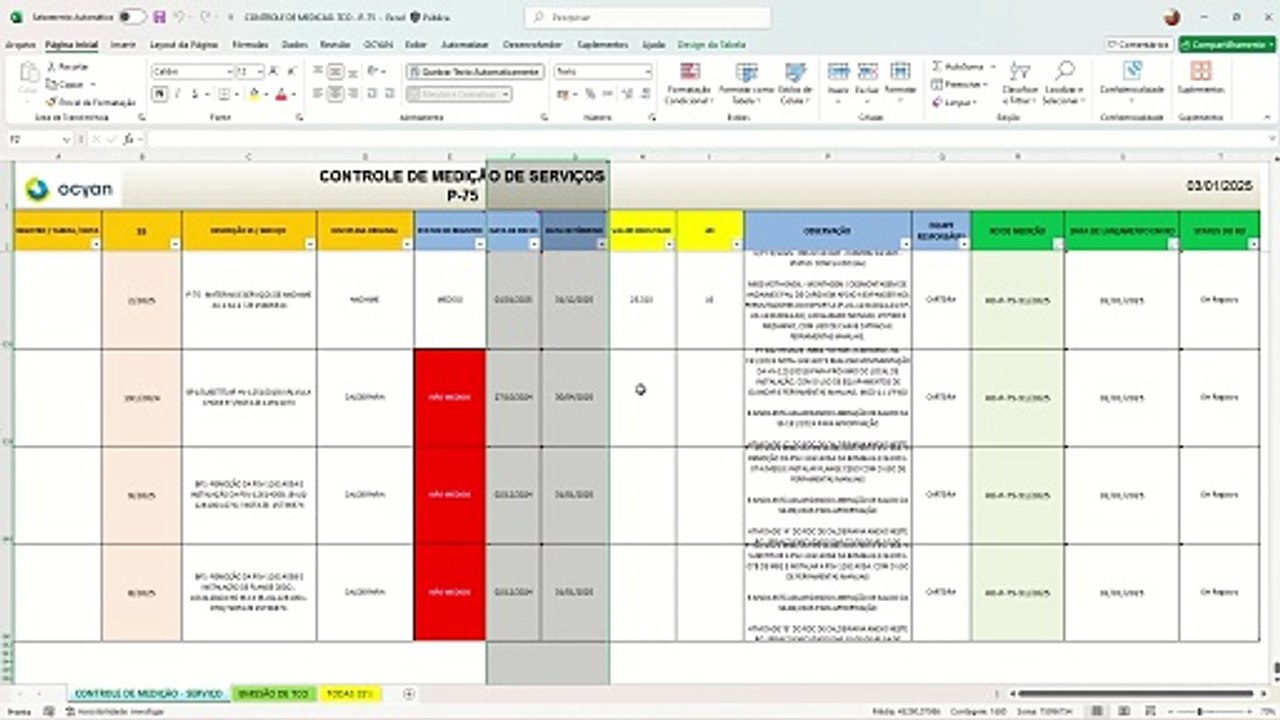
Task: Click the Copiar button
Action: 66,84
